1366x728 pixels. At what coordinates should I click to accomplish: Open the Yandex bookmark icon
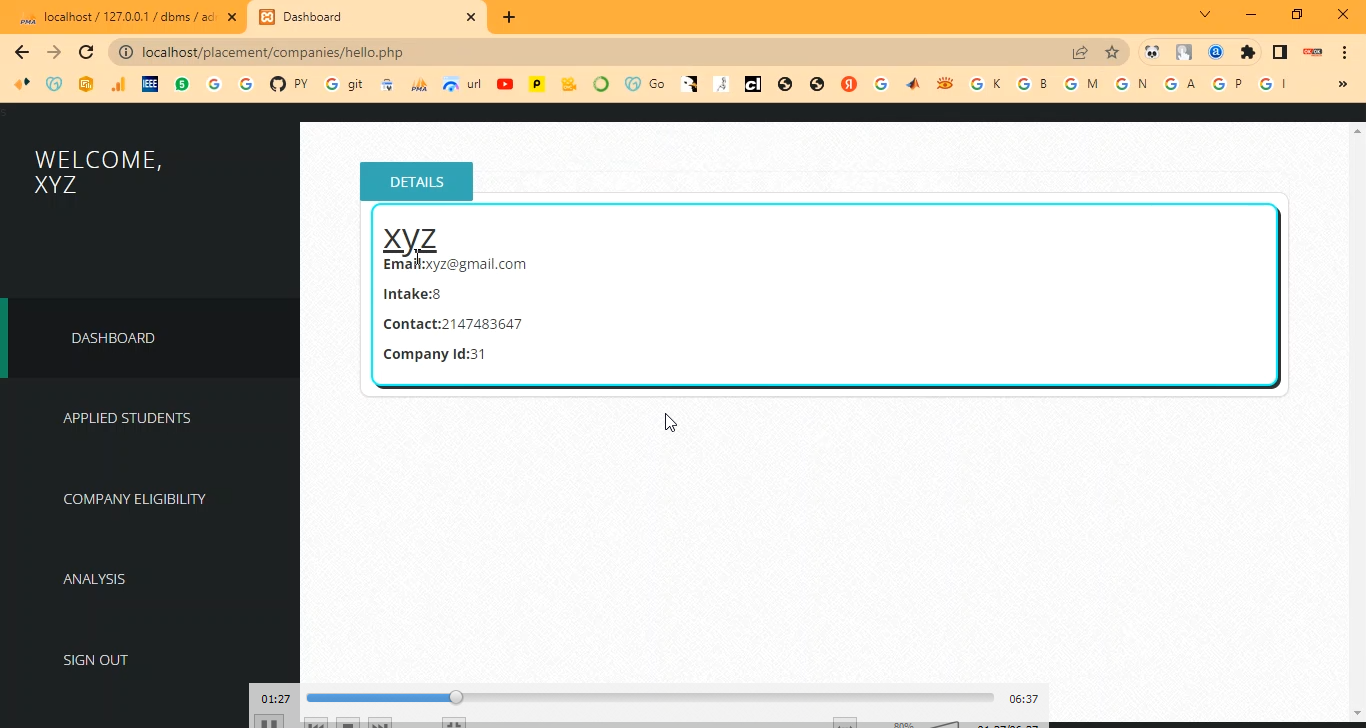click(x=849, y=84)
